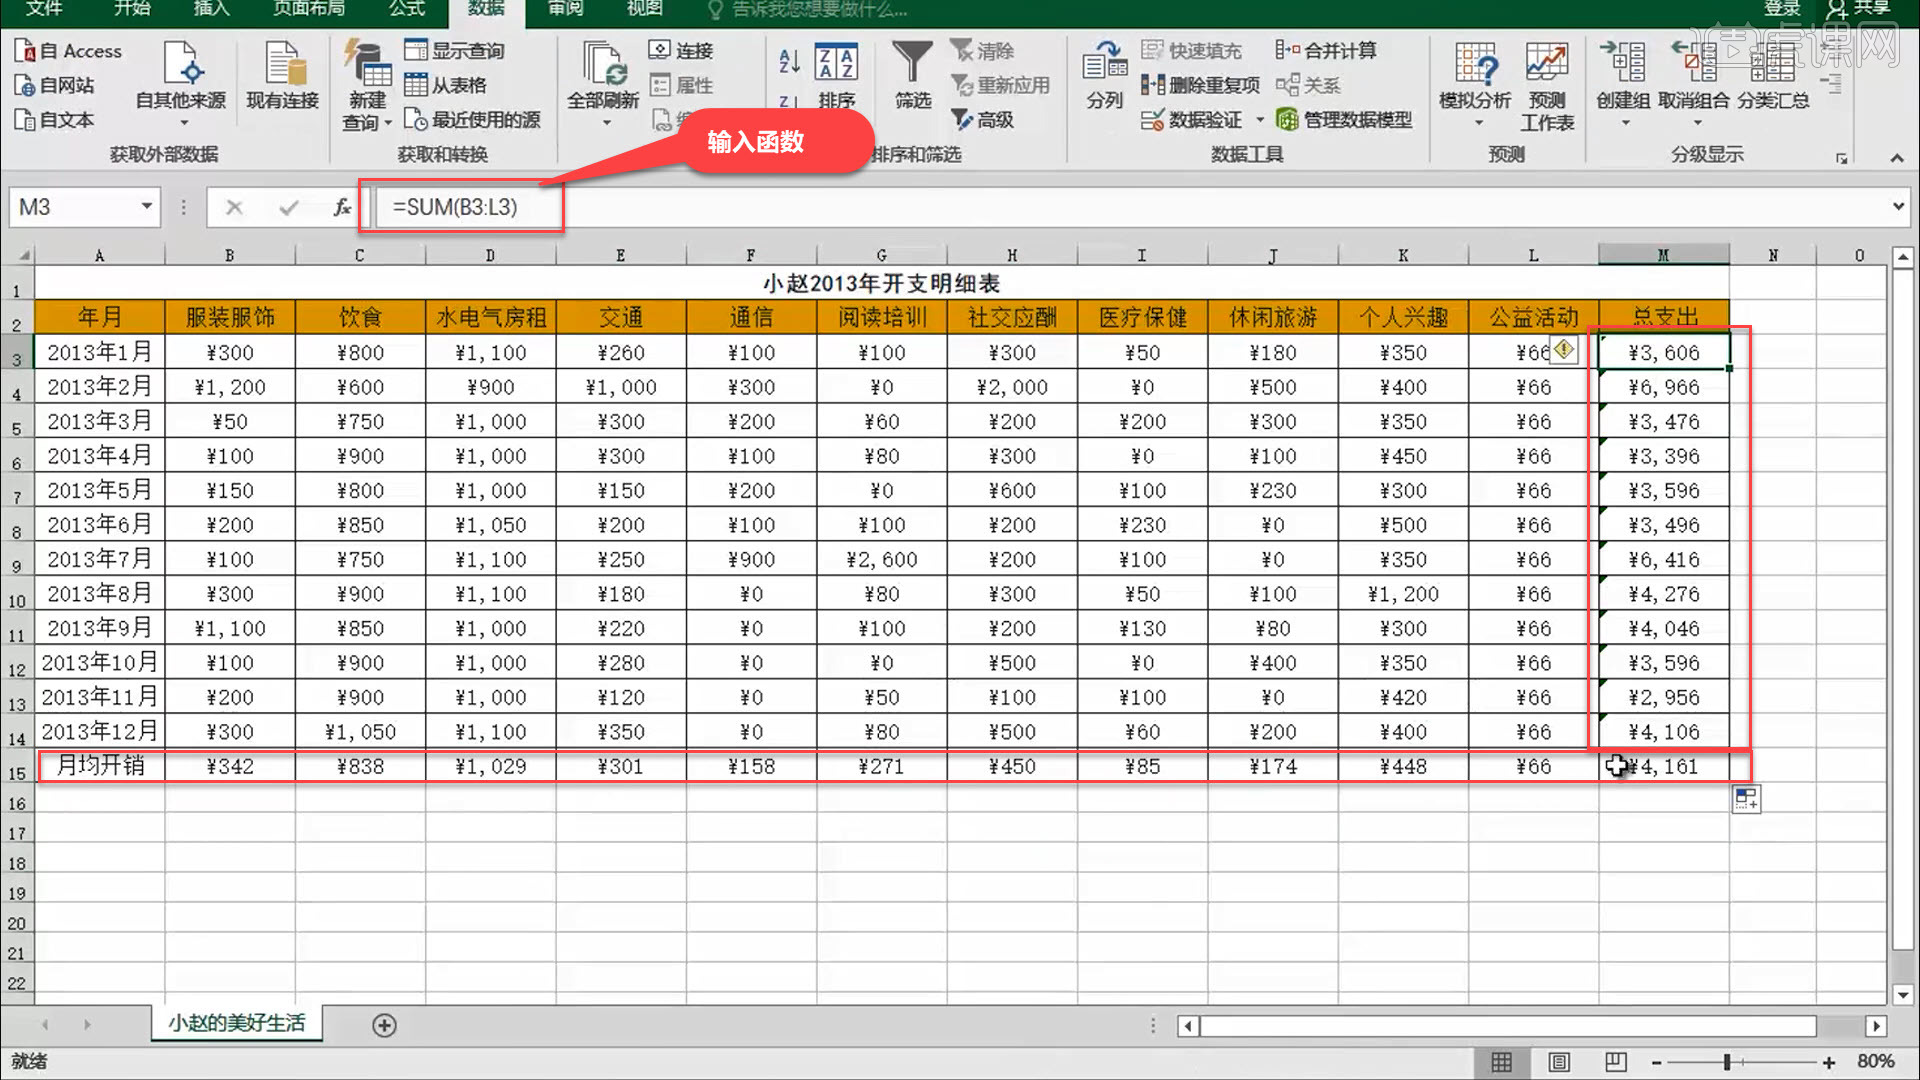Click 显示查询 show queries
The width and height of the screenshot is (1920, 1080).
(454, 51)
